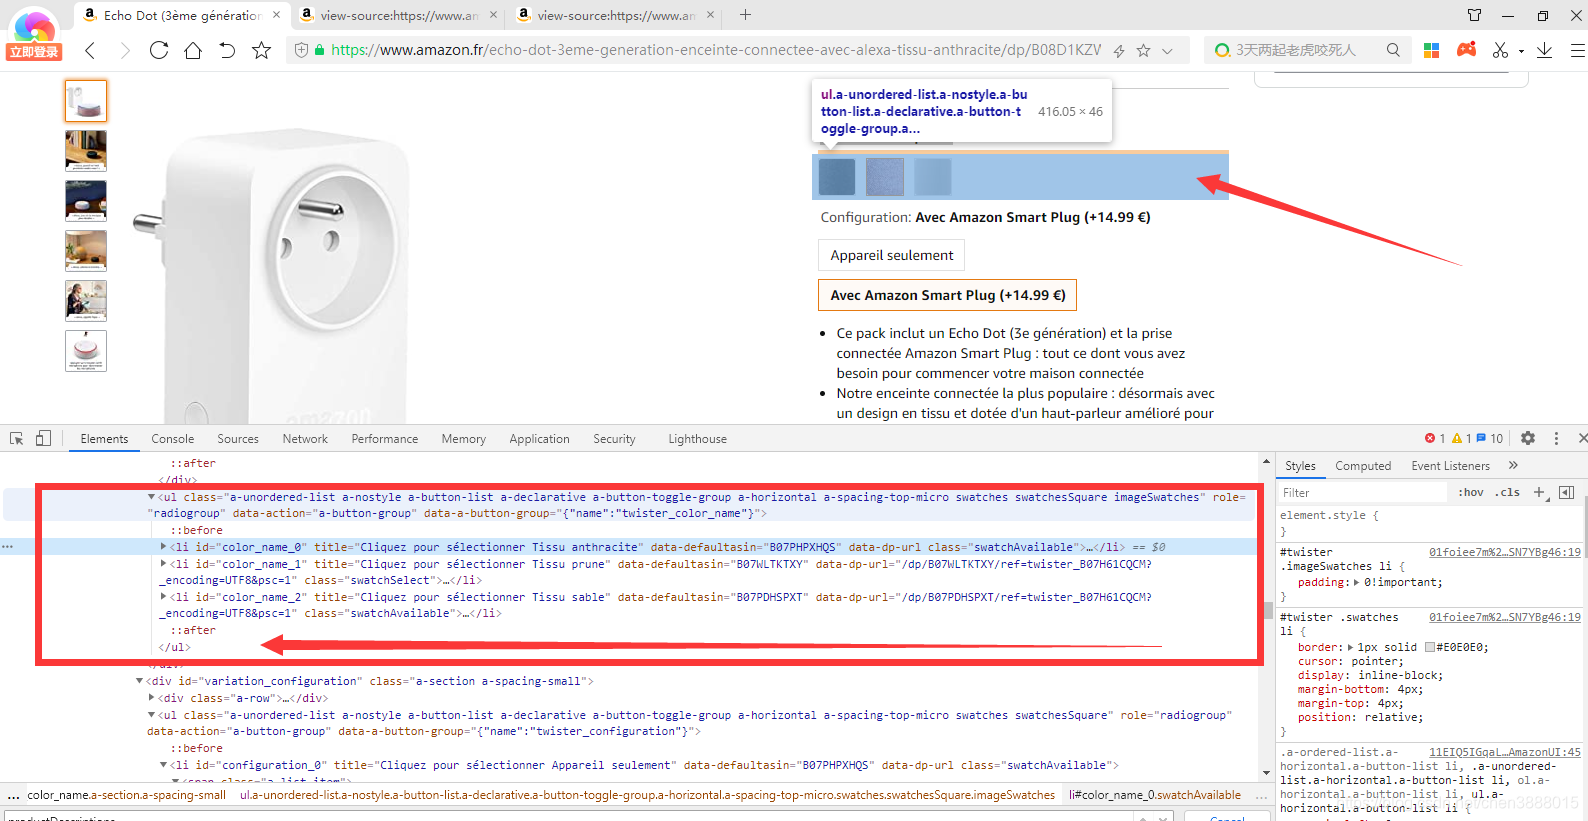The height and width of the screenshot is (821, 1588).
Task: Open browser hamburger main menu
Action: (x=1577, y=50)
